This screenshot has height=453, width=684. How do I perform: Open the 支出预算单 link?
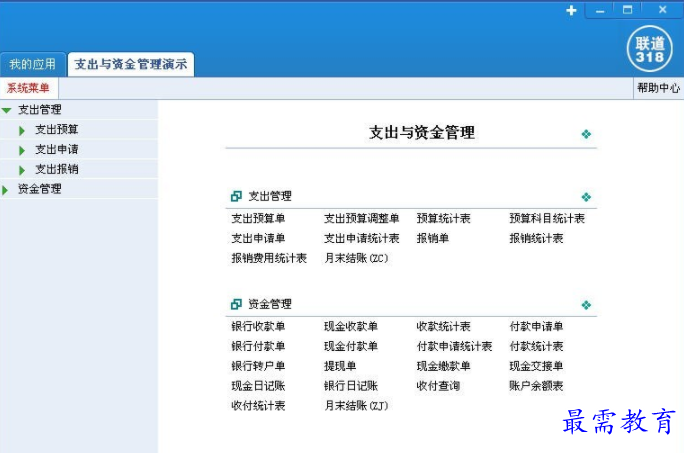tap(258, 219)
